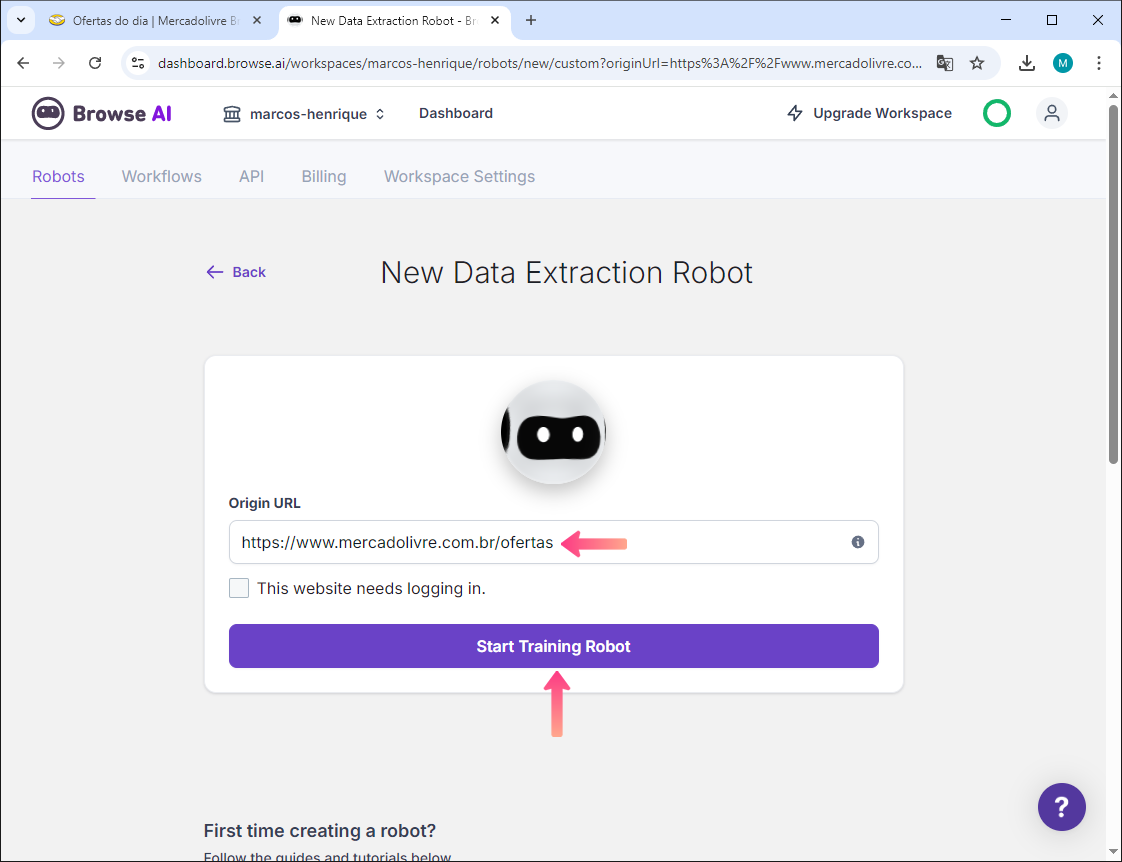Click the 'New Data Extraction Robot' heading
This screenshot has height=862, width=1122.
(x=567, y=273)
